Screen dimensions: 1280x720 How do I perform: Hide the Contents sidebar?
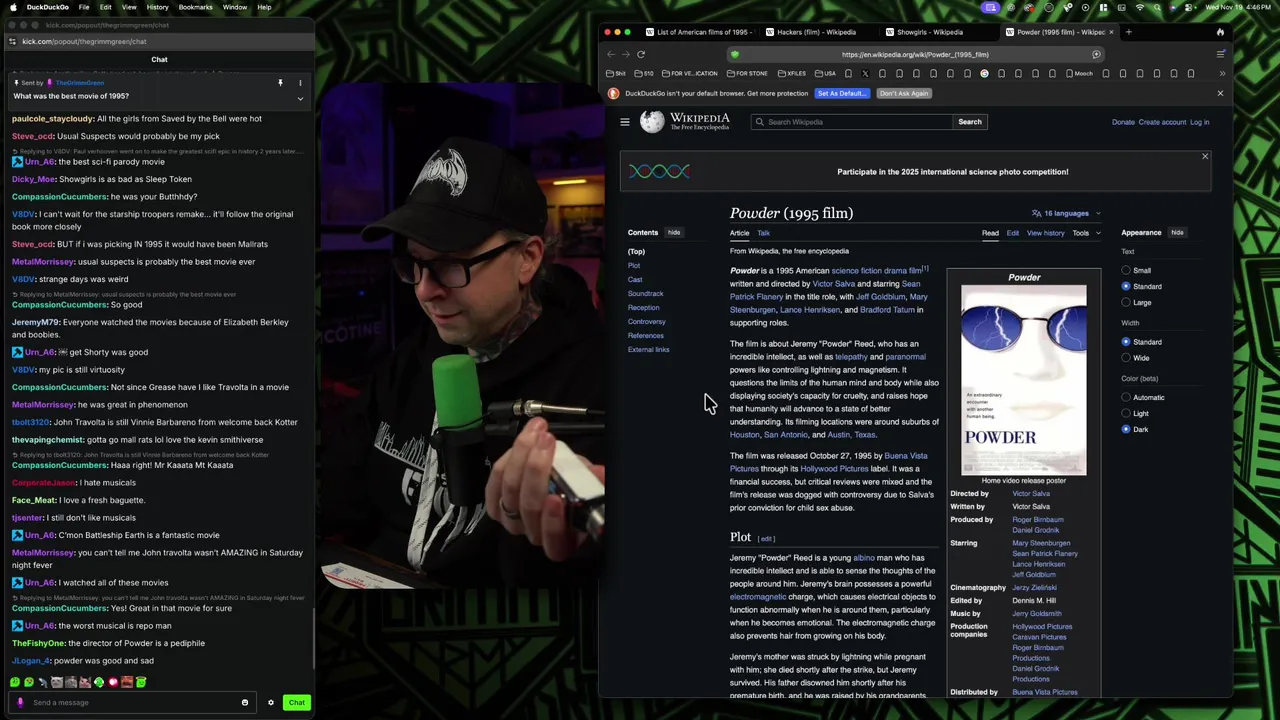coord(674,233)
